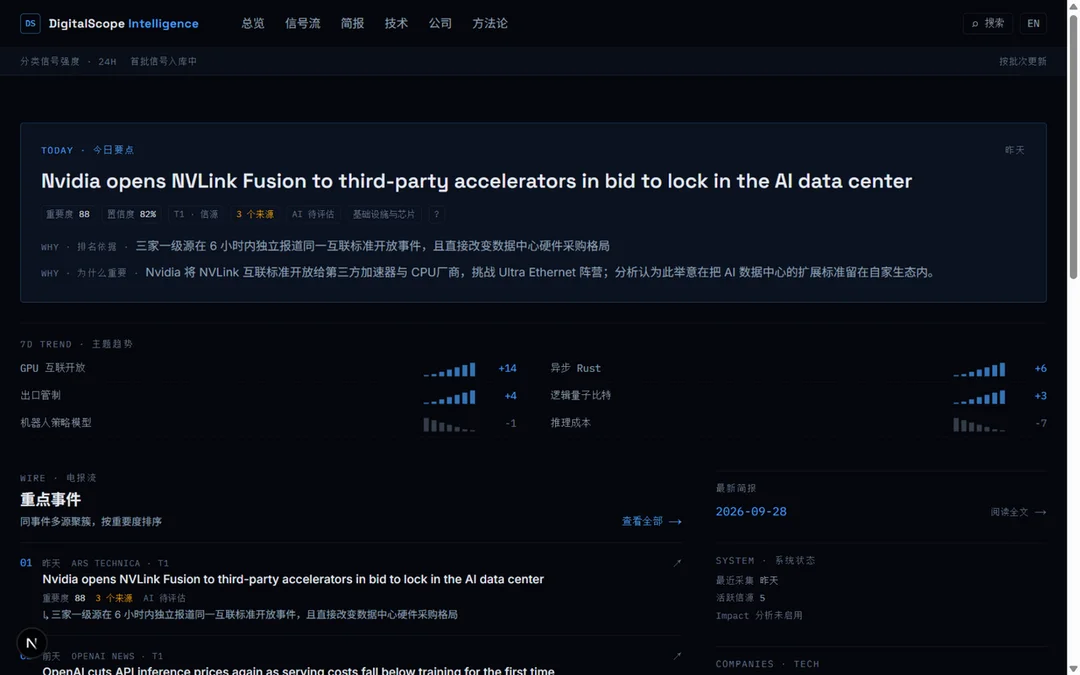Click the sparkline bars for 异步 Rust
Image resolution: width=1080 pixels, height=675 pixels.
pos(979,370)
